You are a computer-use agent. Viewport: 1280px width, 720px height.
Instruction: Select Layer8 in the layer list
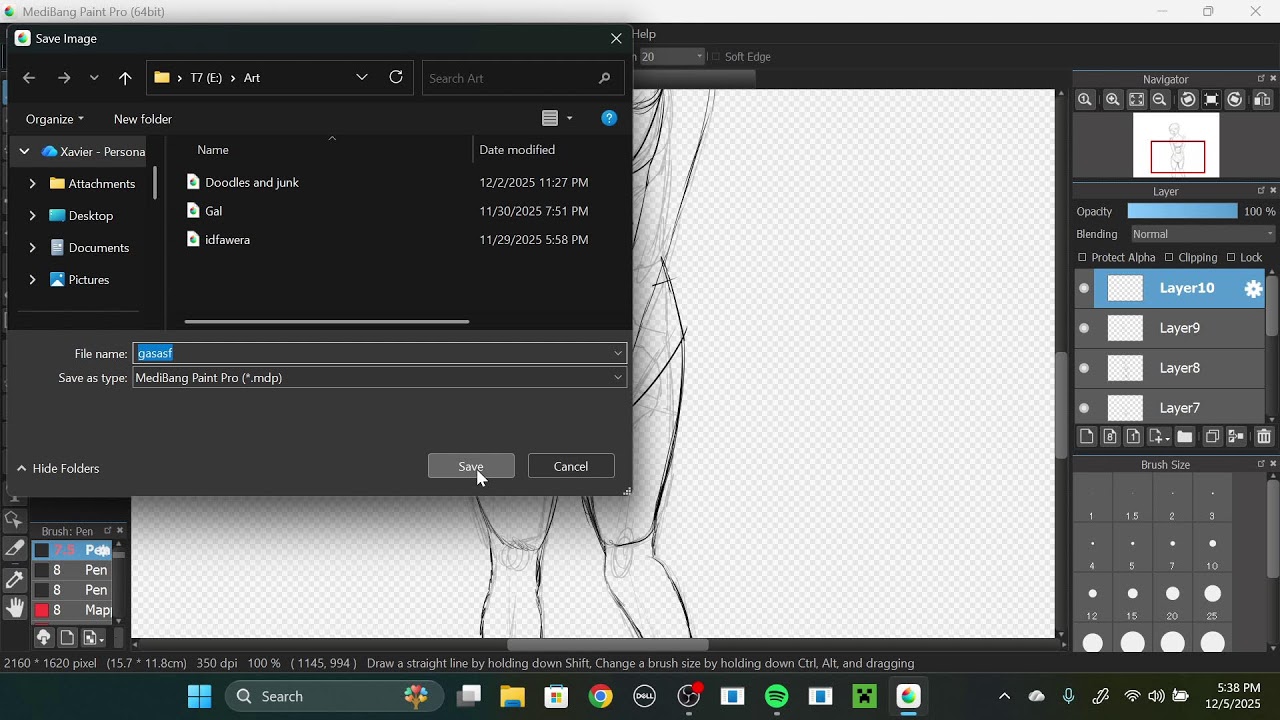(x=1180, y=368)
